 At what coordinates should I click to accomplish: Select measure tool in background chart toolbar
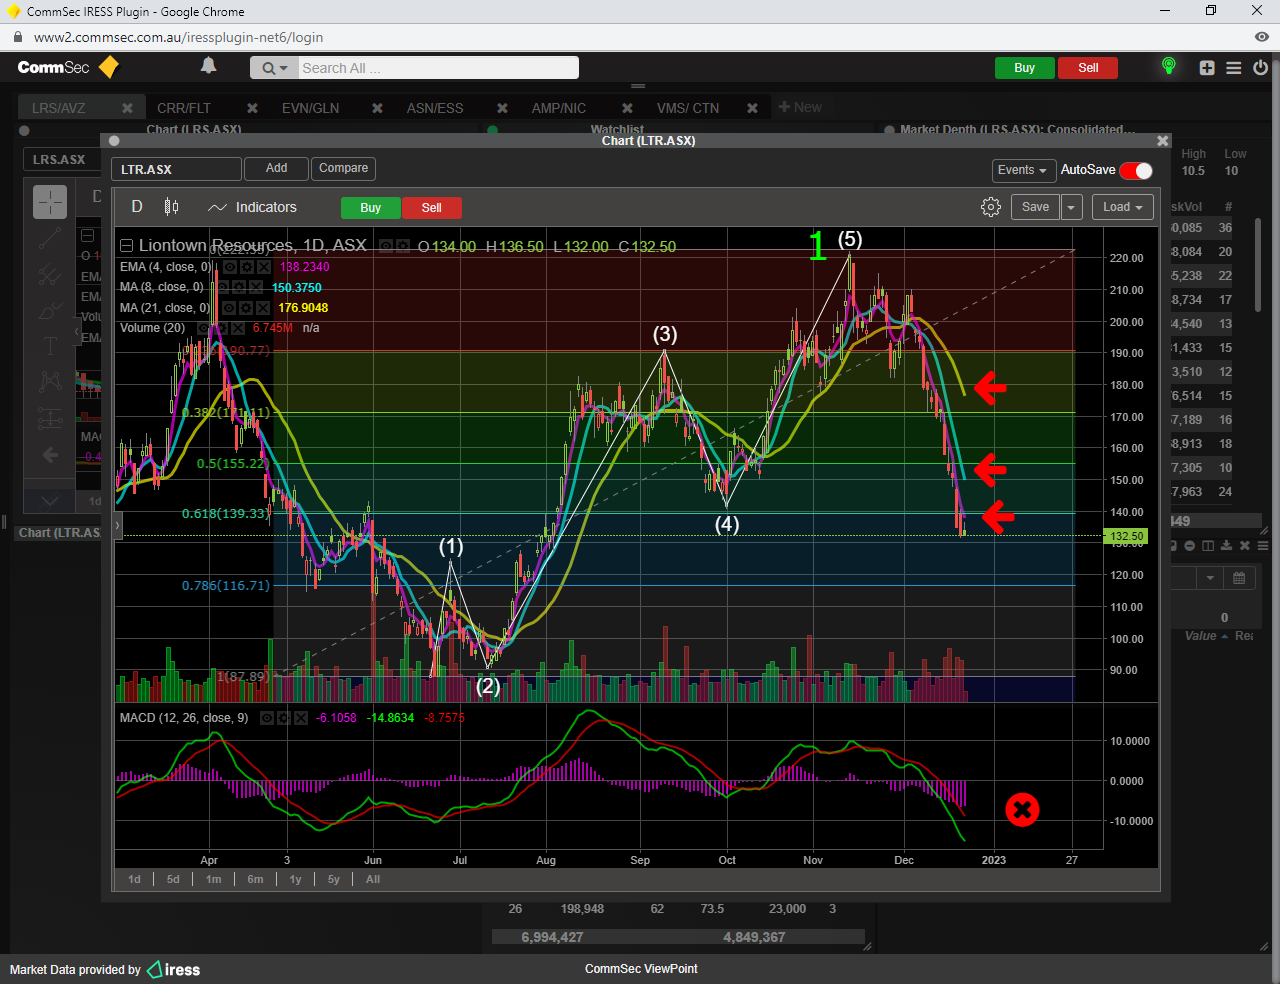pyautogui.click(x=50, y=419)
